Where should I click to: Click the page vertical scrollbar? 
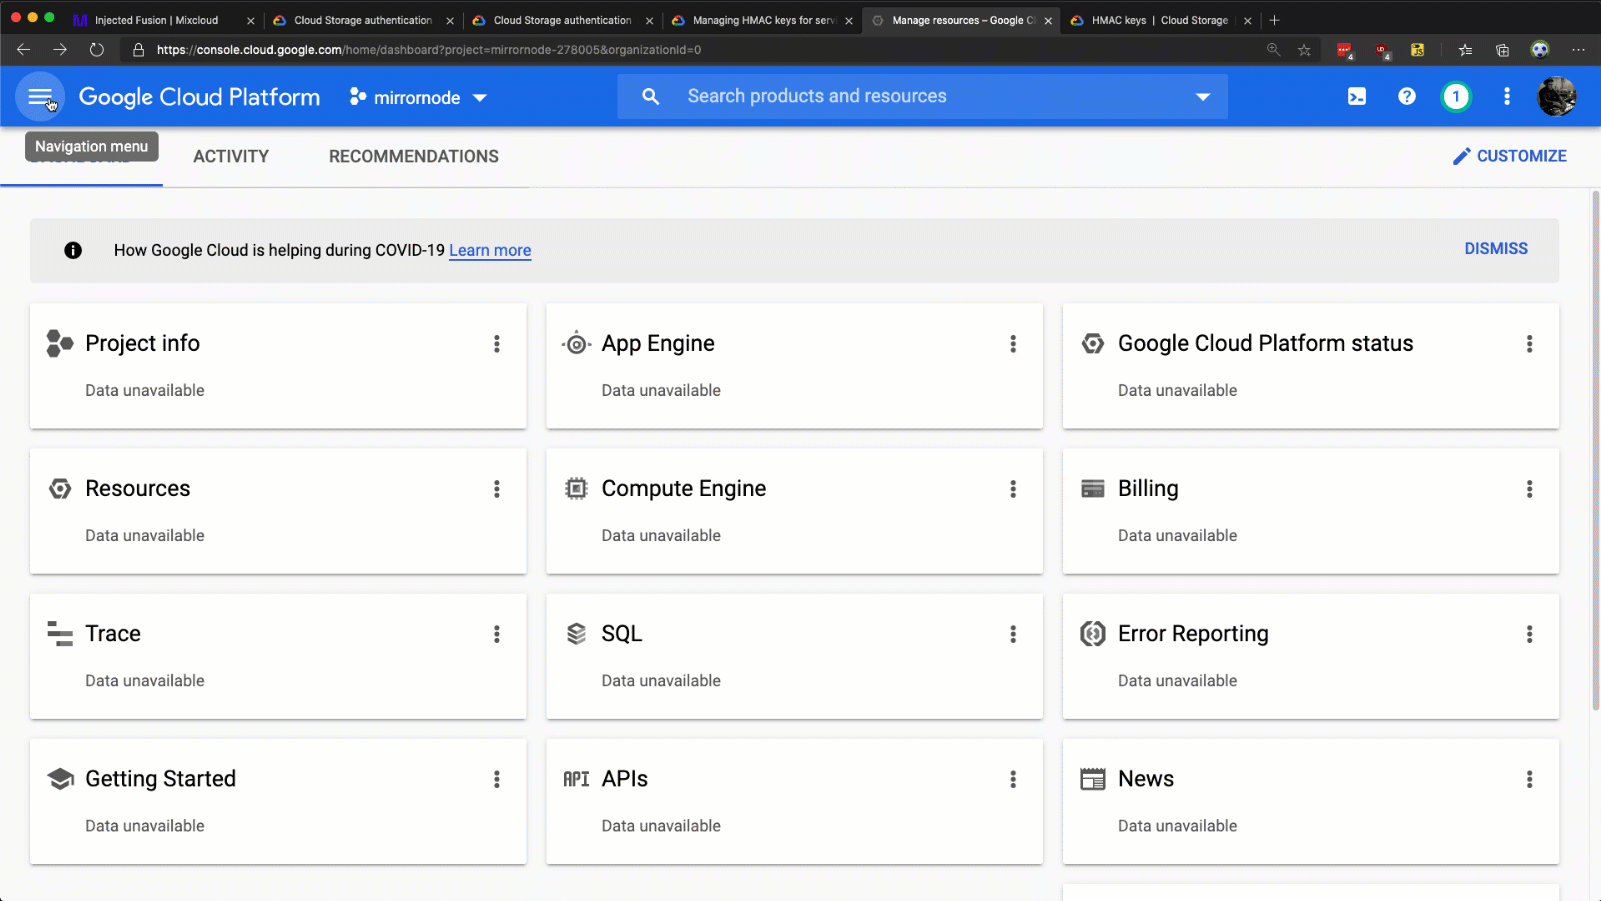pyautogui.click(x=1595, y=450)
